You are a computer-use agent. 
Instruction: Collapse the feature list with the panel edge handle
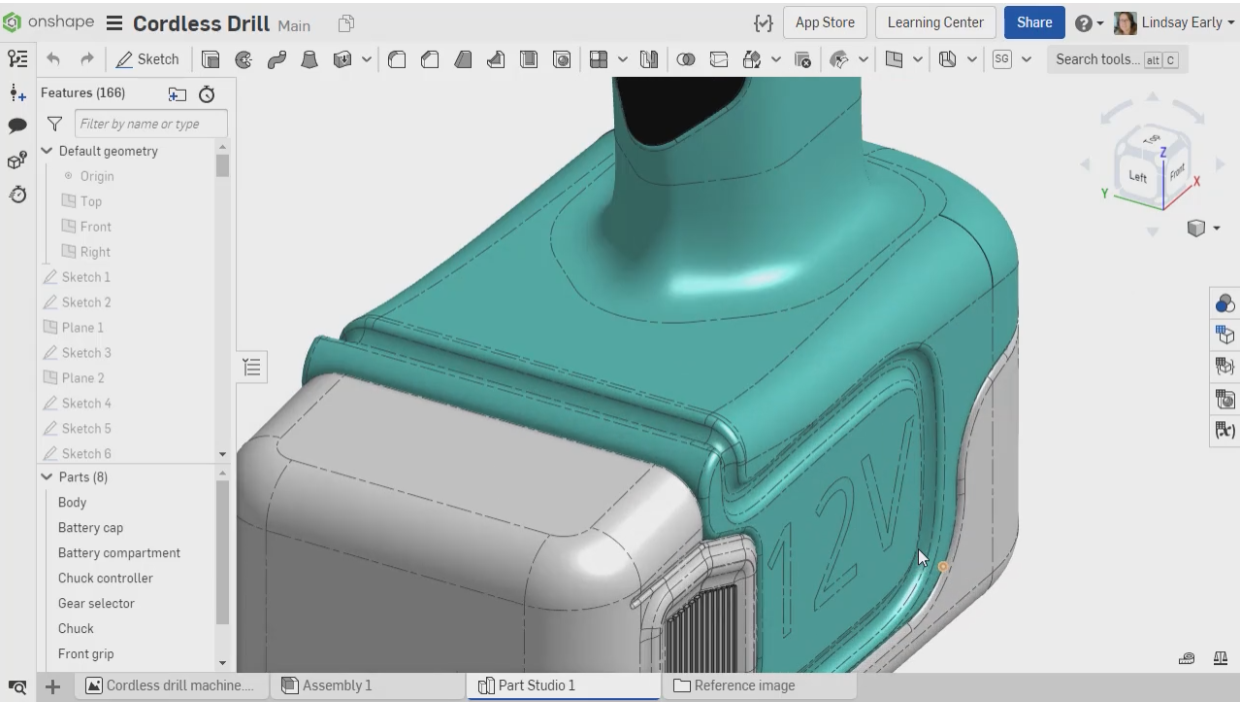click(252, 368)
